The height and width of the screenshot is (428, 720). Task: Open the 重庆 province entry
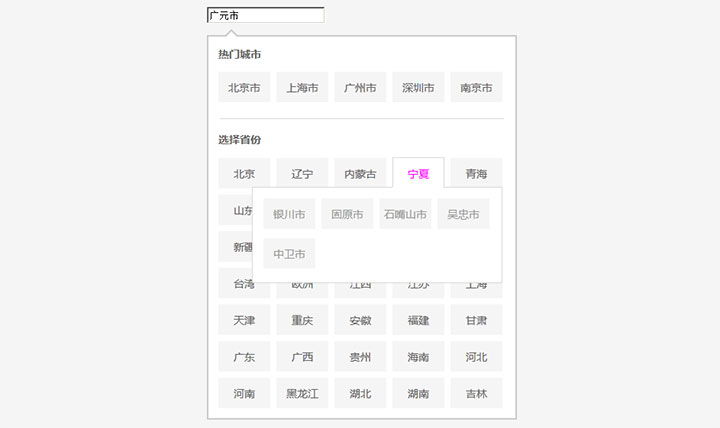point(302,321)
